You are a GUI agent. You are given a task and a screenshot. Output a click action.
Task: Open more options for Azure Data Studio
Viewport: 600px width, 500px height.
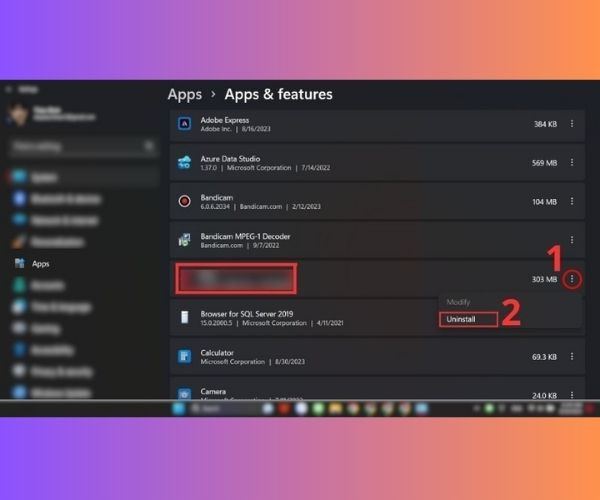click(x=572, y=163)
